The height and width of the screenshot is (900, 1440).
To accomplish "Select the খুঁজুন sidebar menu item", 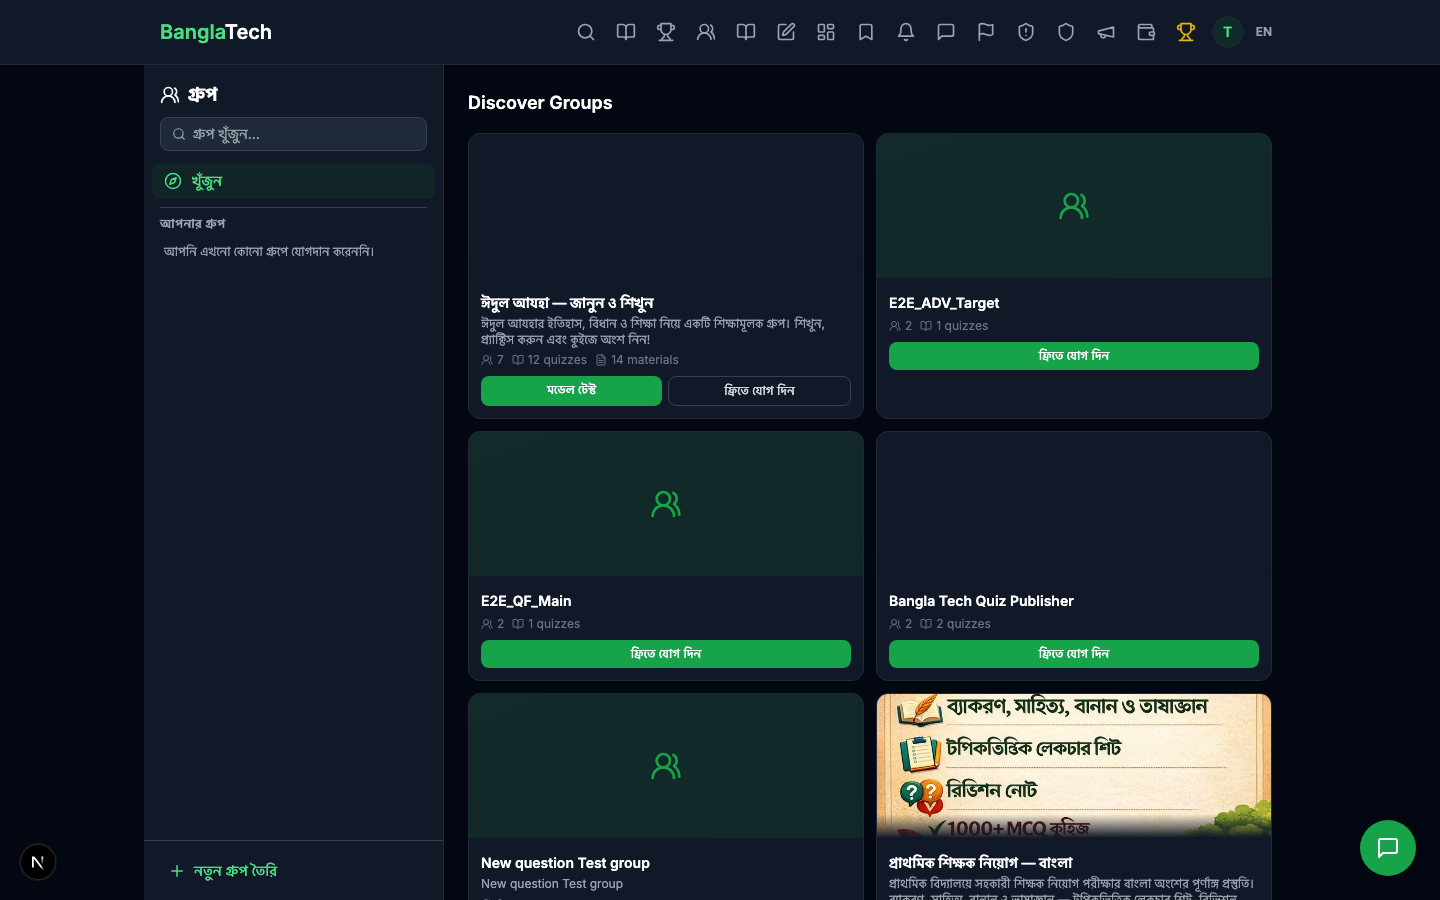I will pyautogui.click(x=293, y=181).
